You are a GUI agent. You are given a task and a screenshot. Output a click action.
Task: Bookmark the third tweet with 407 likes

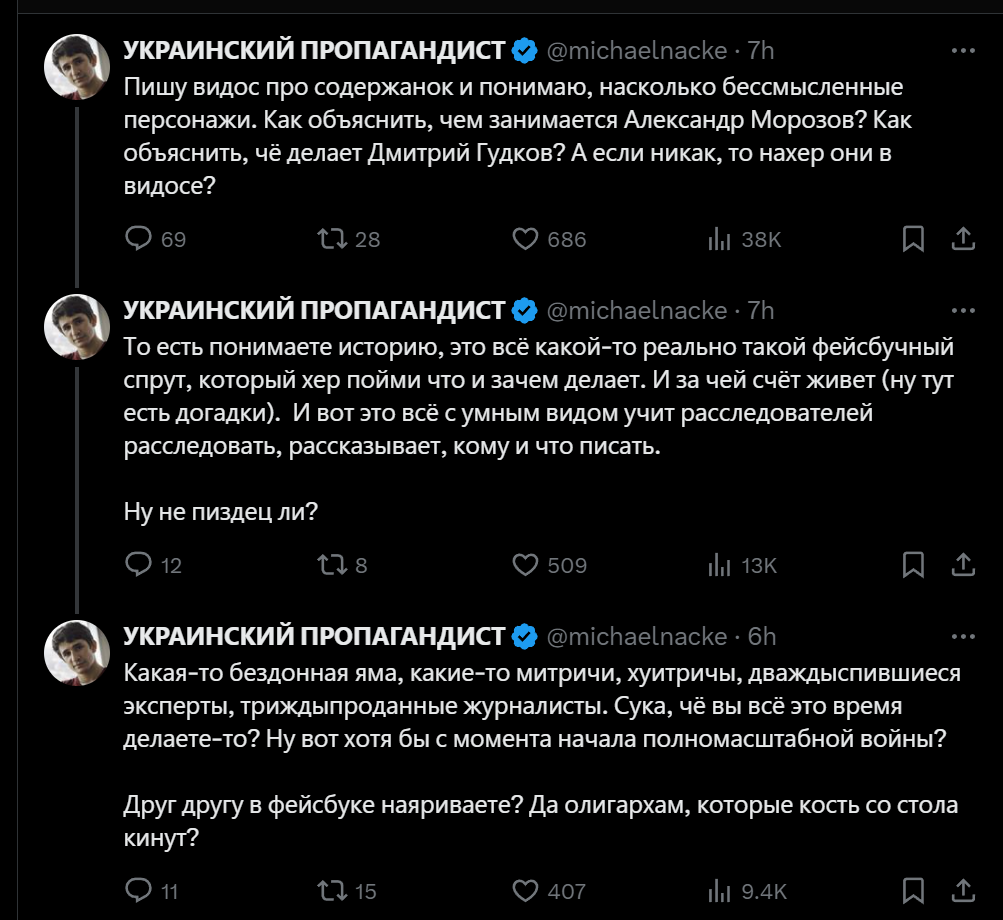pos(913,890)
